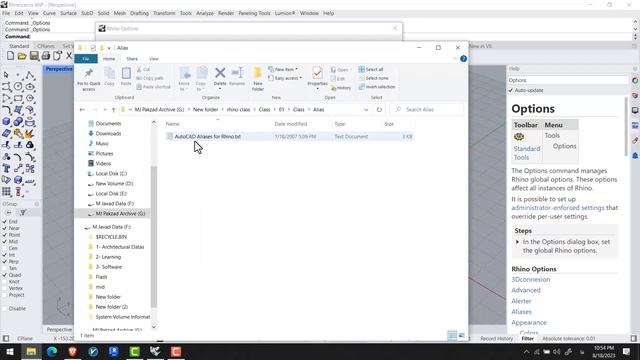Screen dimensions: 640x360
Task: Click Refresh icon beside address bar
Action: click(x=379, y=109)
